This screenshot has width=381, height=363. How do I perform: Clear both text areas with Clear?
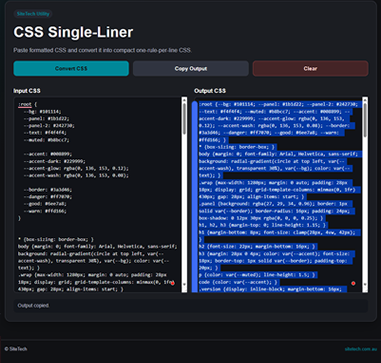pos(310,68)
